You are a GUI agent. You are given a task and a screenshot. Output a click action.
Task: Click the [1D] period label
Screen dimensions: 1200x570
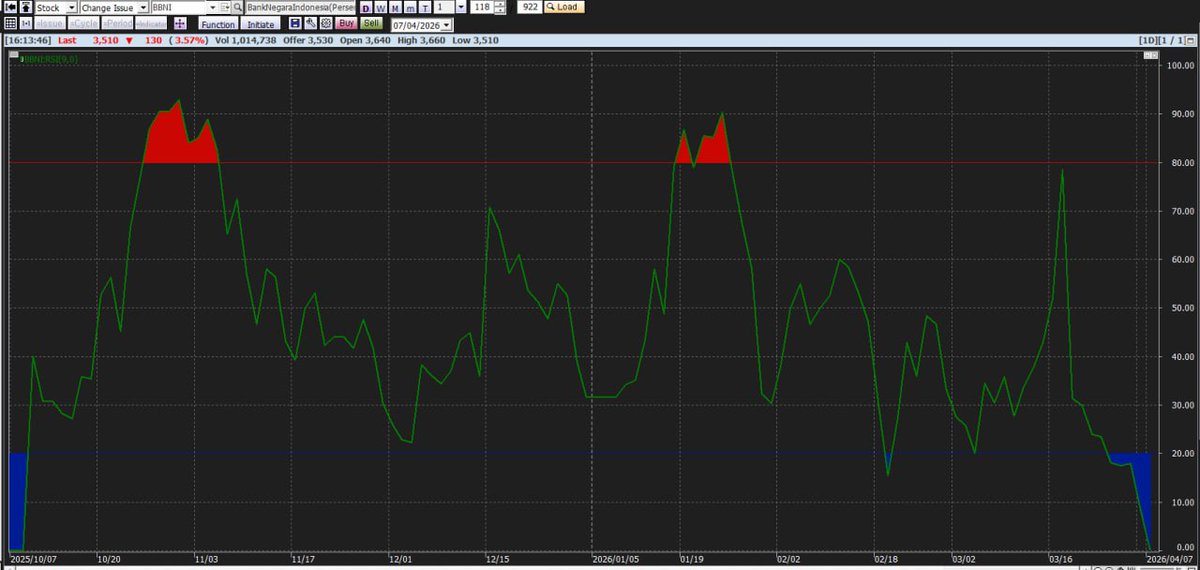coord(1148,40)
